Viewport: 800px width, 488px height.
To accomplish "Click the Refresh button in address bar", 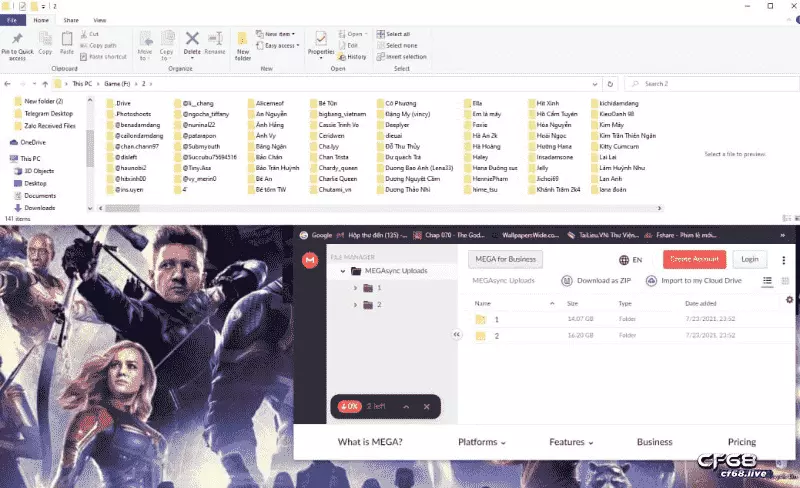I will (x=610, y=84).
